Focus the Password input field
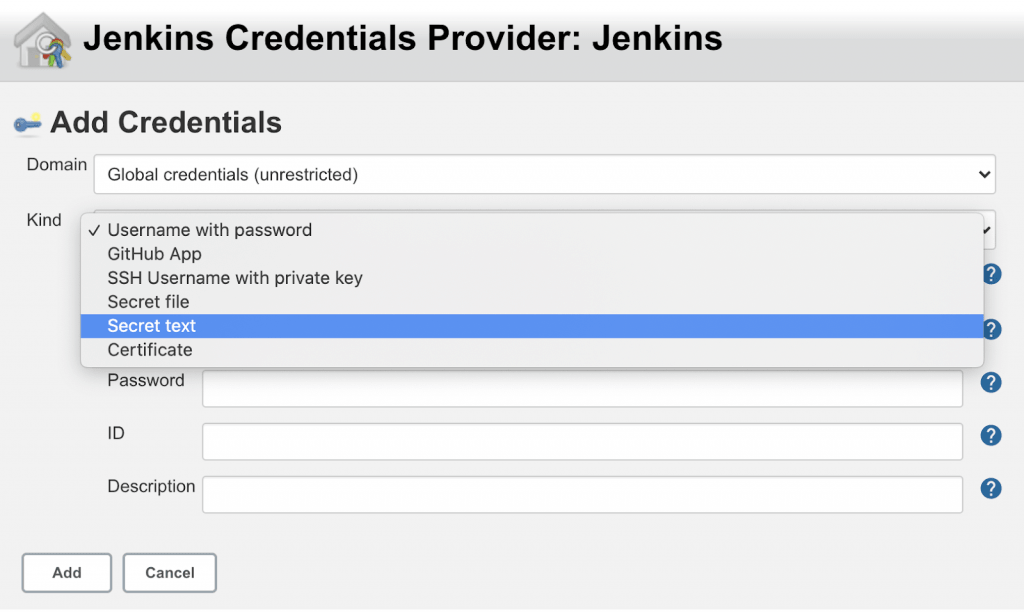 coord(582,389)
